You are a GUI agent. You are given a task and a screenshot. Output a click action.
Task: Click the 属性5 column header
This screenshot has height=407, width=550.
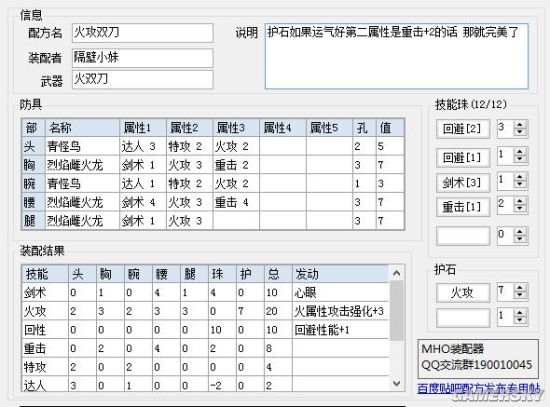329,128
